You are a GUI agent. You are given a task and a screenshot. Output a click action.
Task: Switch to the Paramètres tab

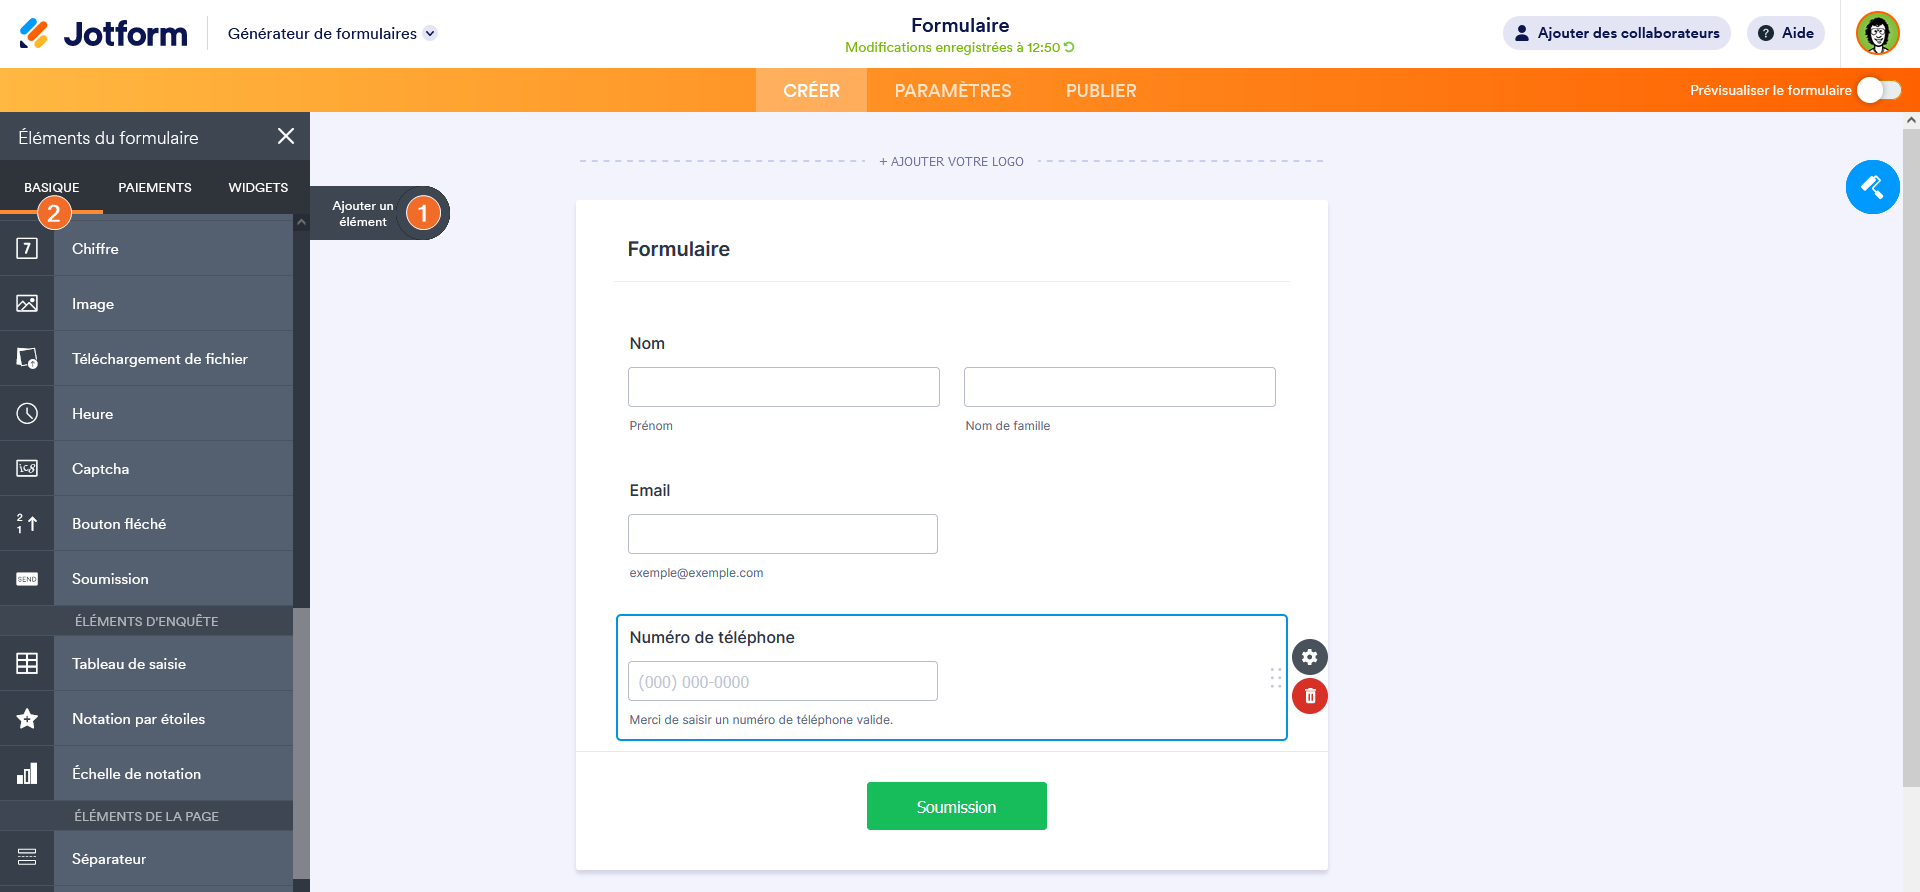pos(952,91)
